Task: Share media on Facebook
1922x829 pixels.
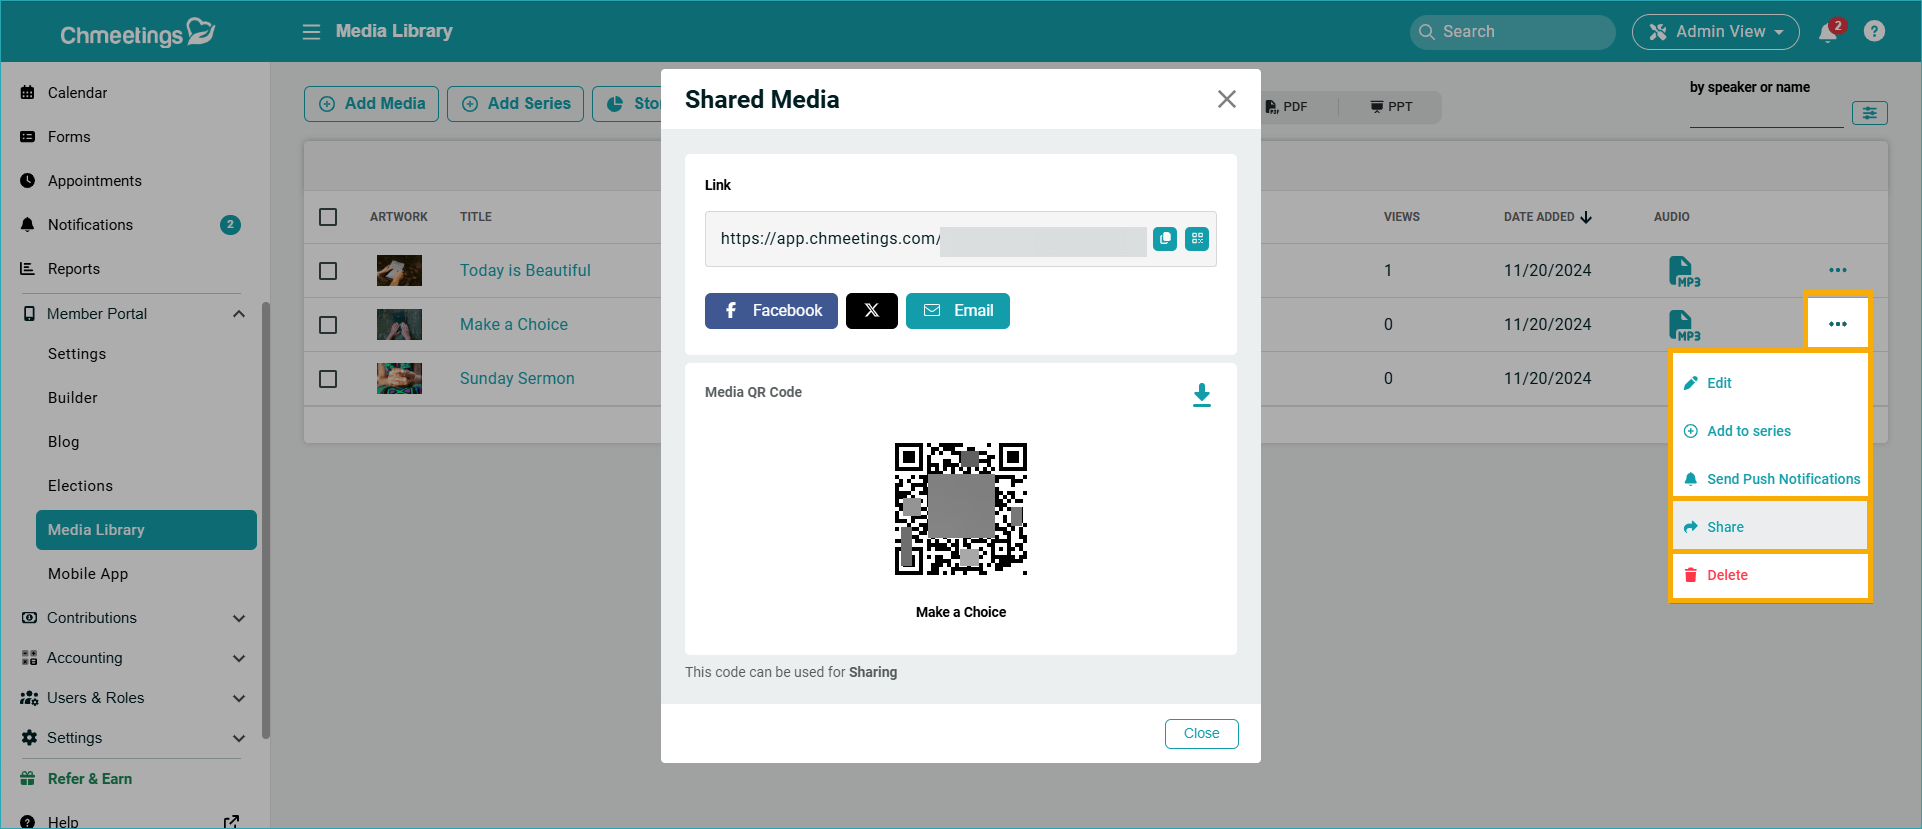Action: tap(771, 311)
